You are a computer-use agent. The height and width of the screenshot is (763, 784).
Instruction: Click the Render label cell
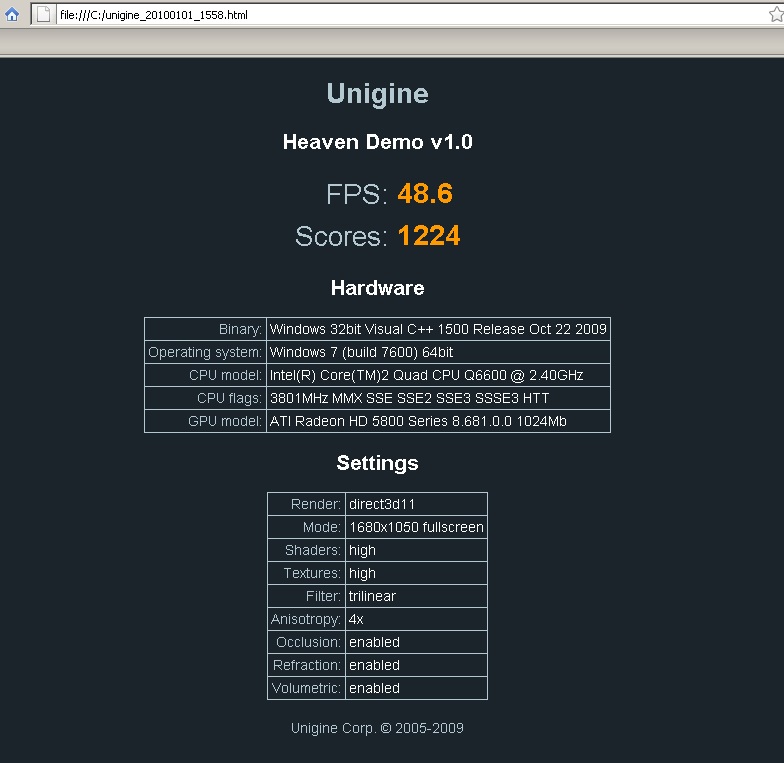tap(306, 504)
